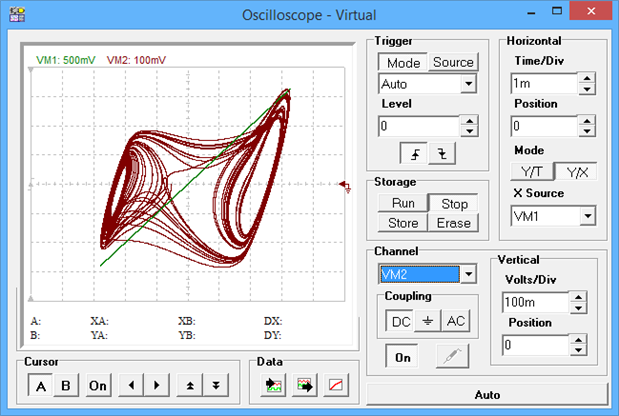
Task: Click the probe icon button in Channel
Action: point(452,356)
